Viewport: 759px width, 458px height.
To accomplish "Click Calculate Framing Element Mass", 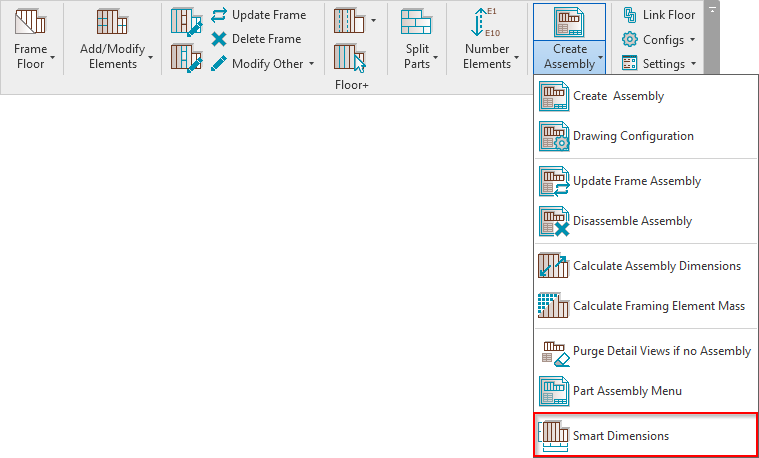I will 658,306.
